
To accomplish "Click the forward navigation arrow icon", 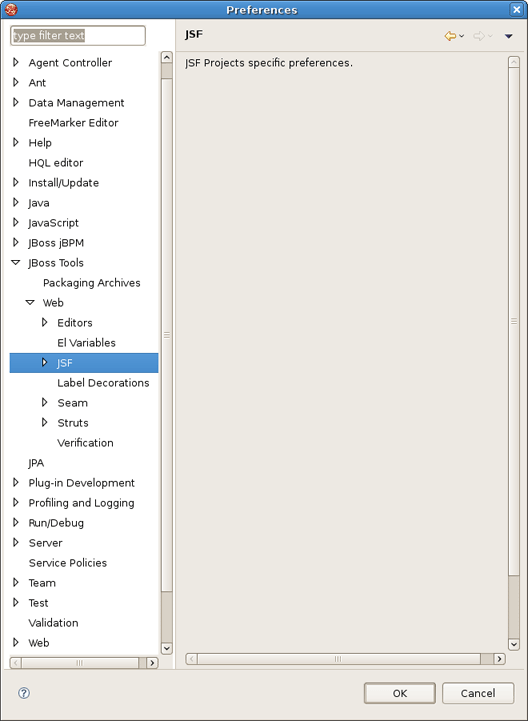I will click(x=479, y=36).
